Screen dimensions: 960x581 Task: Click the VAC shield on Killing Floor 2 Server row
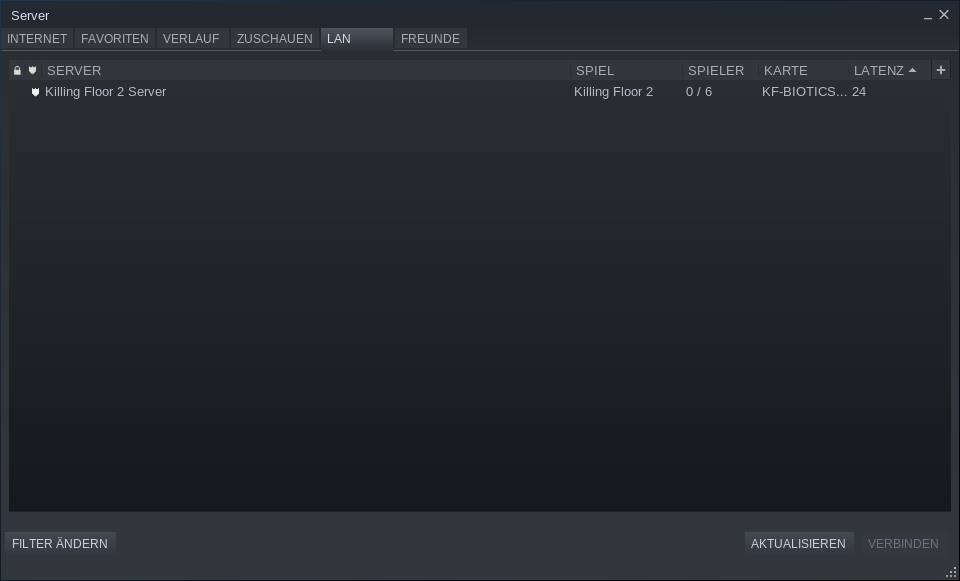[x=35, y=92]
